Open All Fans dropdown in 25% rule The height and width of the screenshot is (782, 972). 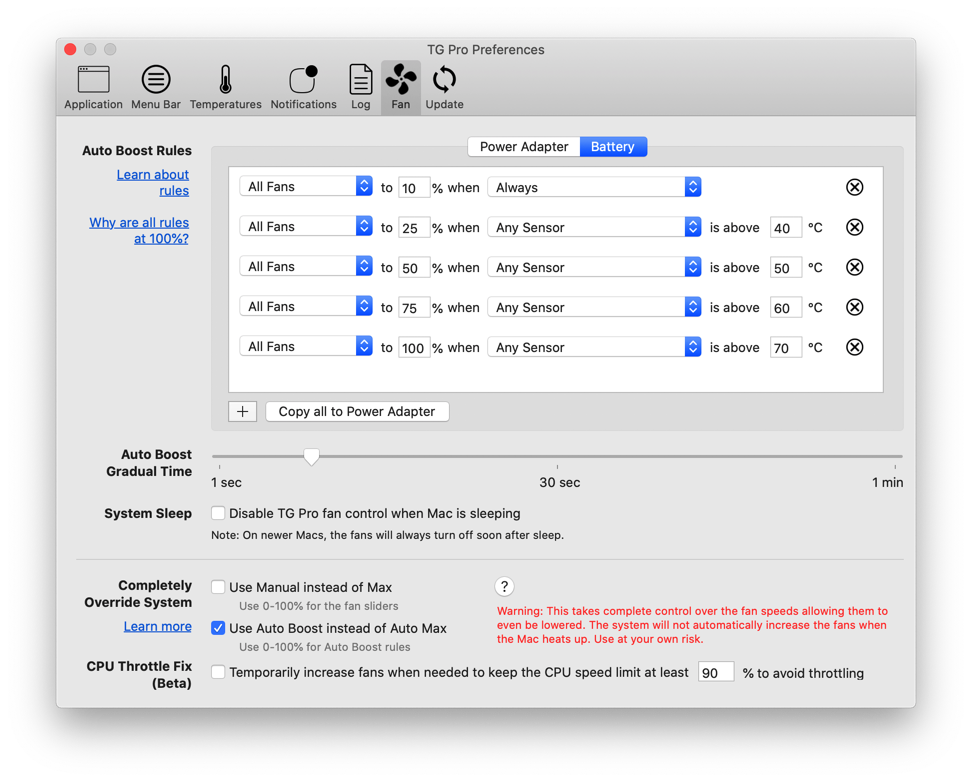click(306, 226)
